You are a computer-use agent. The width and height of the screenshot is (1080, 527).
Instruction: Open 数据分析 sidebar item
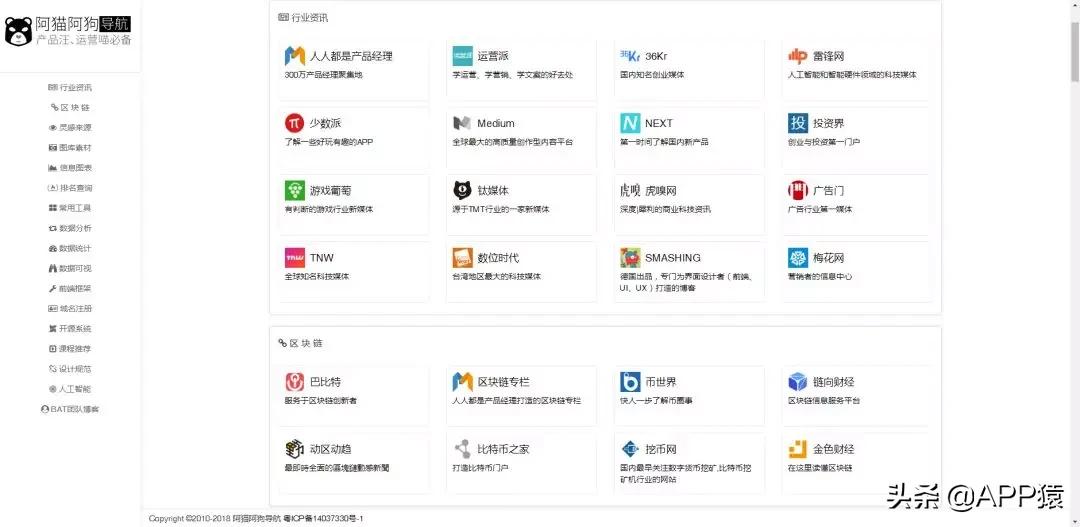click(70, 228)
